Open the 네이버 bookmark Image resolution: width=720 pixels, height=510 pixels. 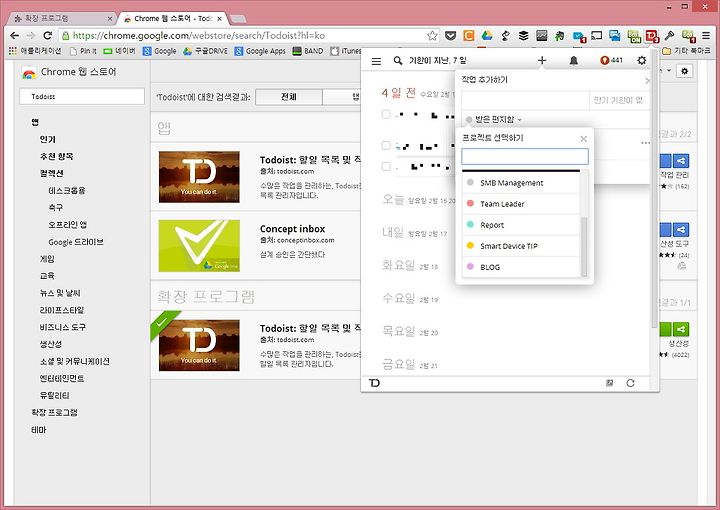pyautogui.click(x=119, y=51)
